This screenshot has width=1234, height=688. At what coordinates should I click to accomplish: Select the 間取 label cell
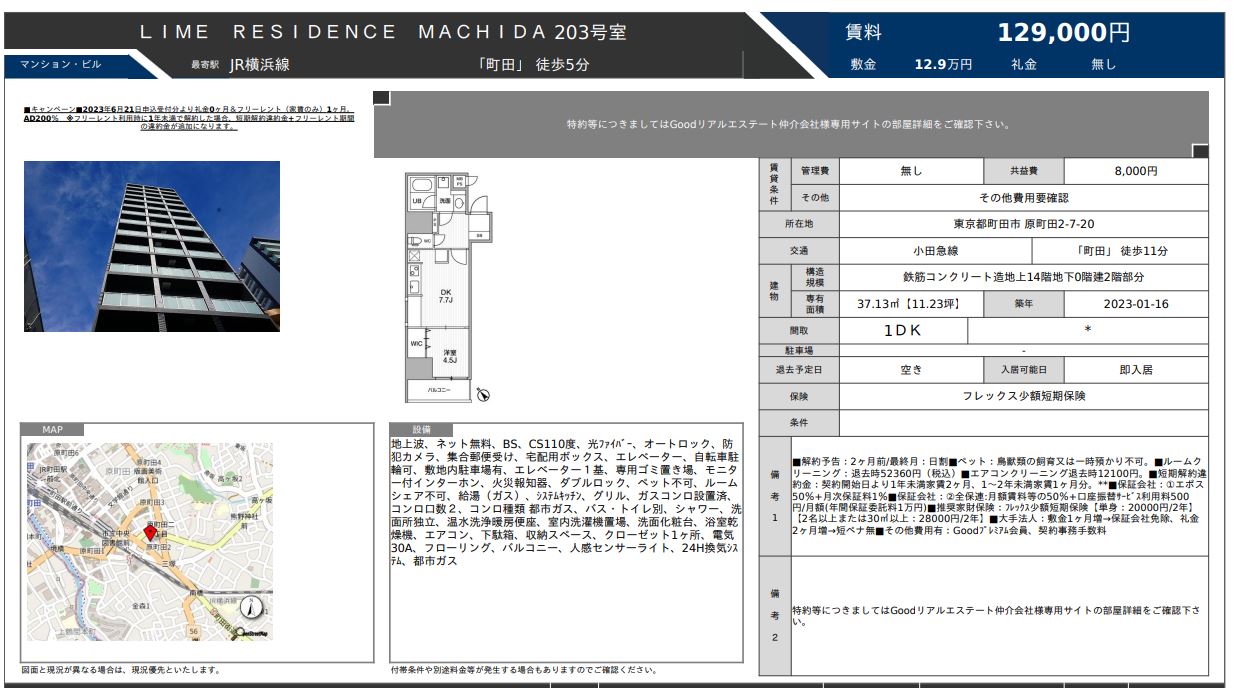pyautogui.click(x=798, y=330)
